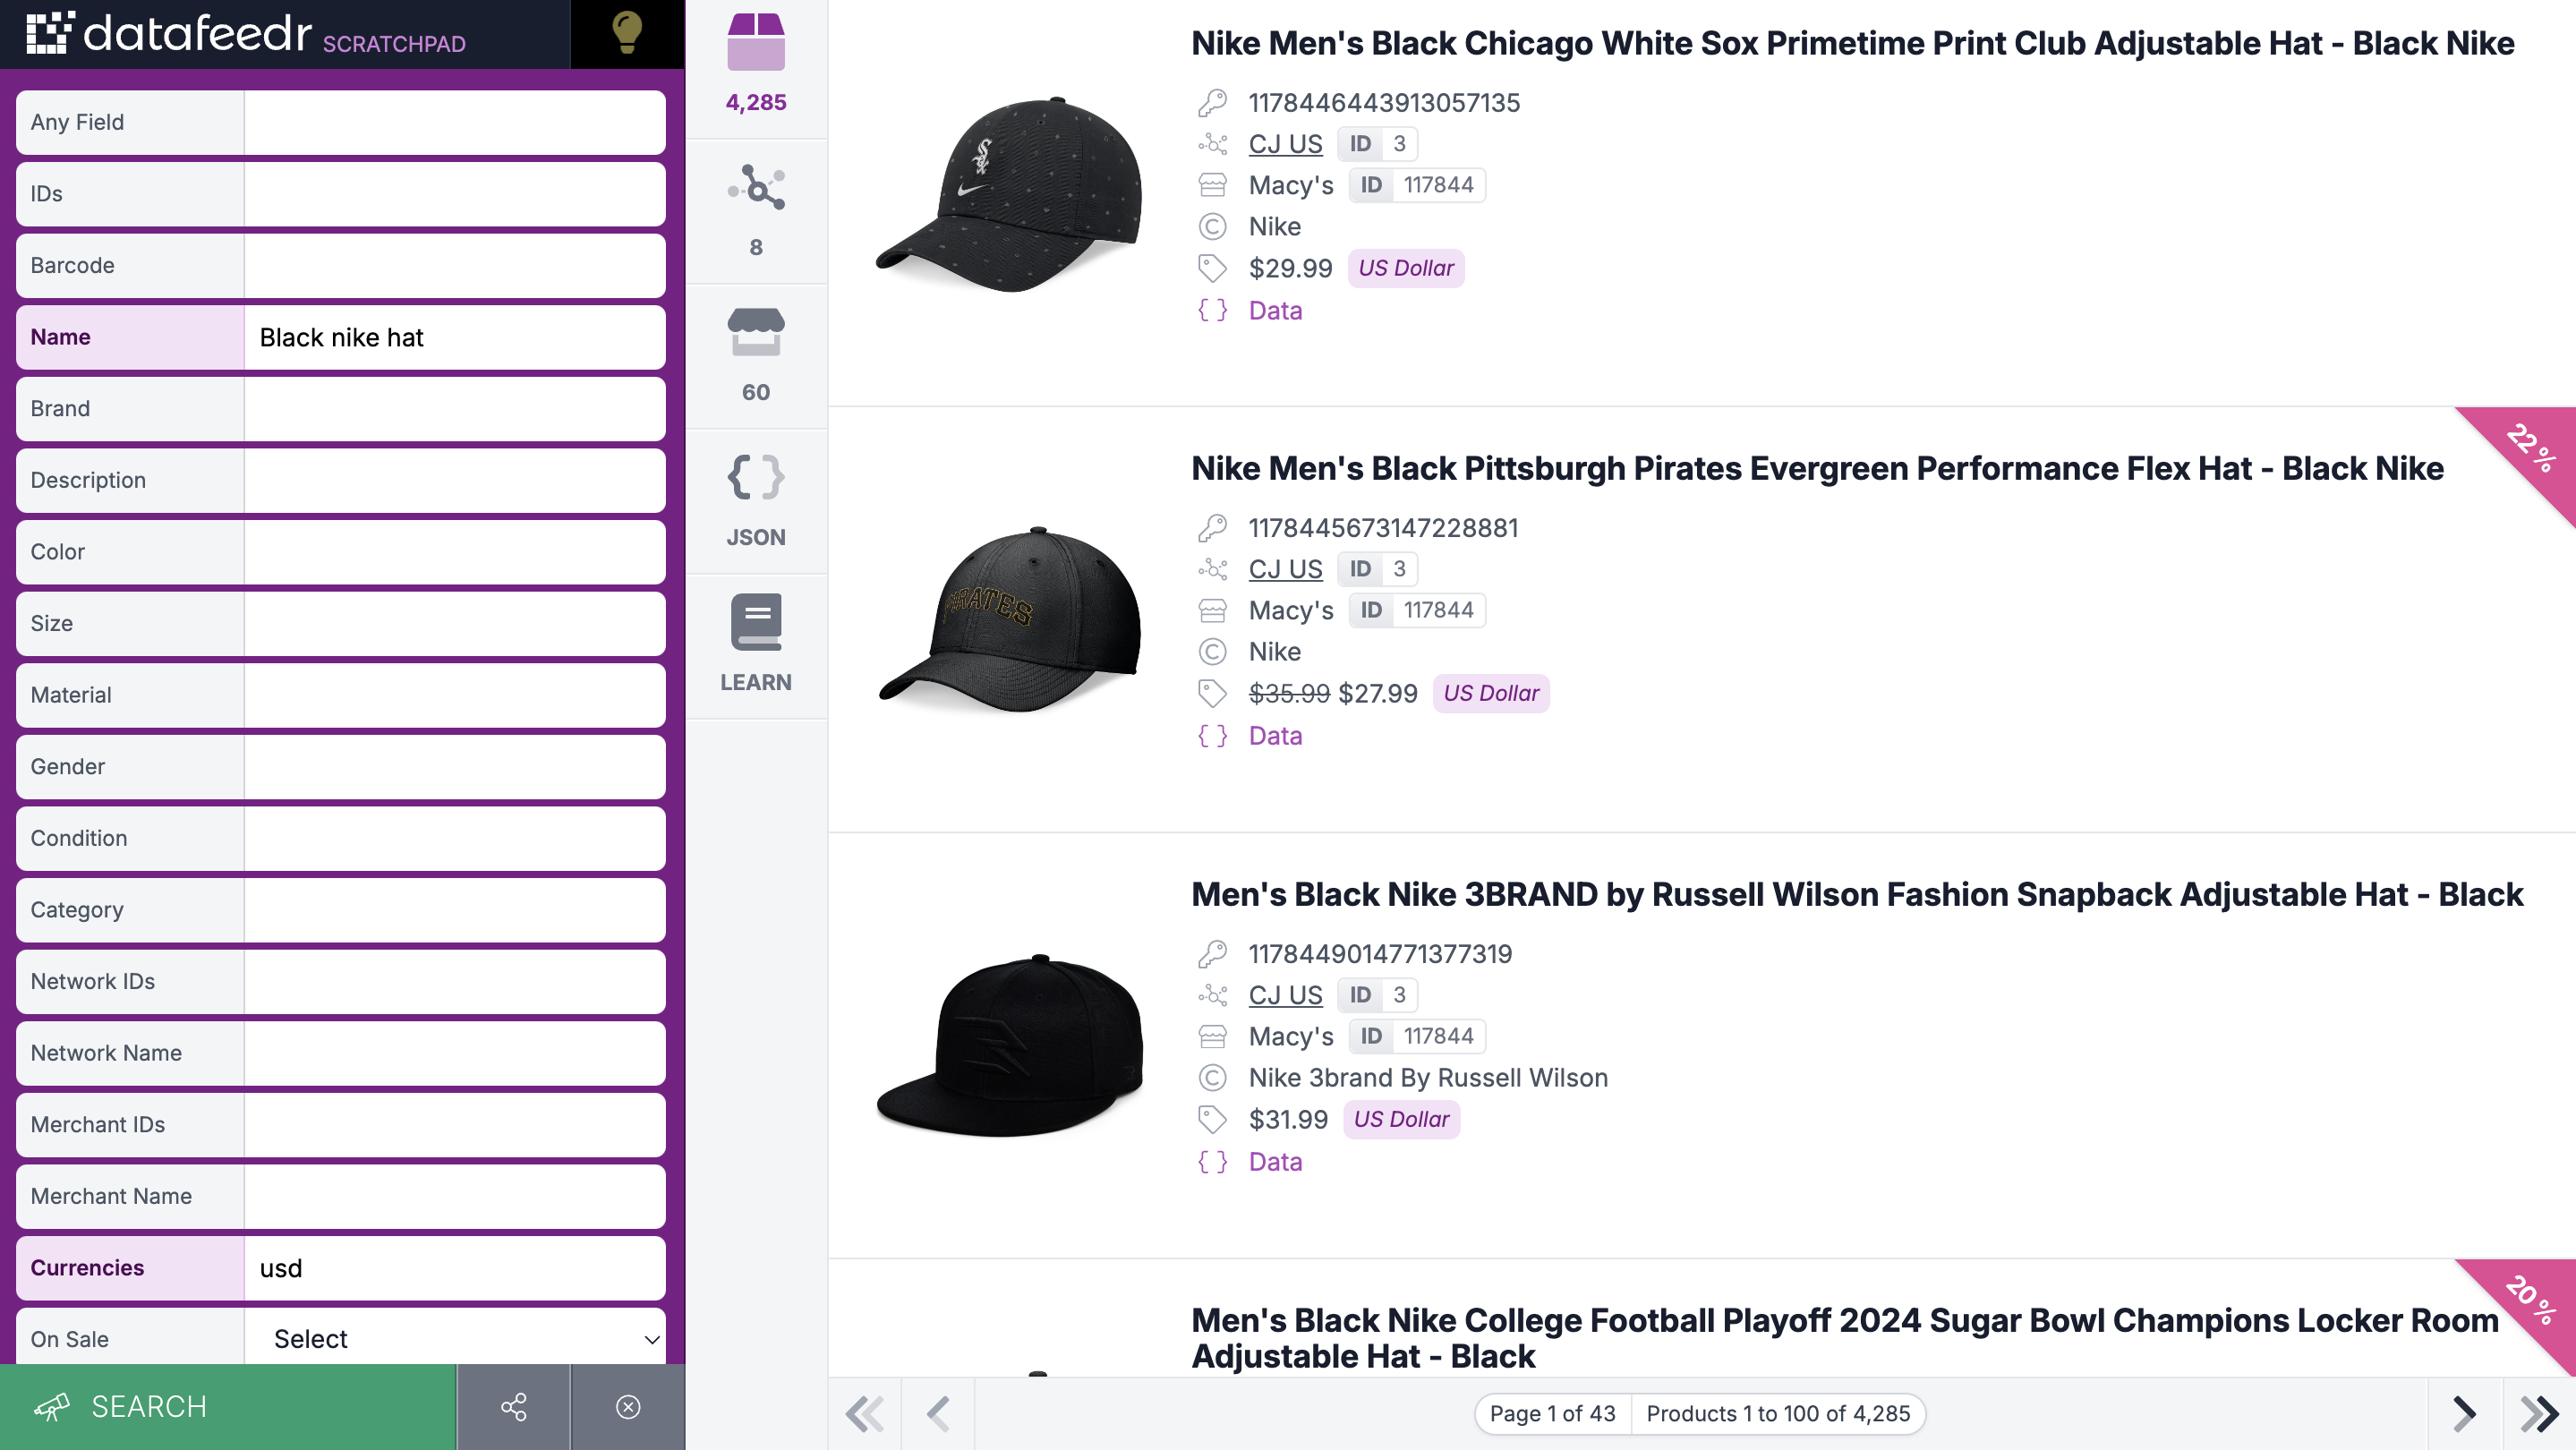Open Data link for Pirates hat
This screenshot has height=1450, width=2576.
tap(1275, 736)
